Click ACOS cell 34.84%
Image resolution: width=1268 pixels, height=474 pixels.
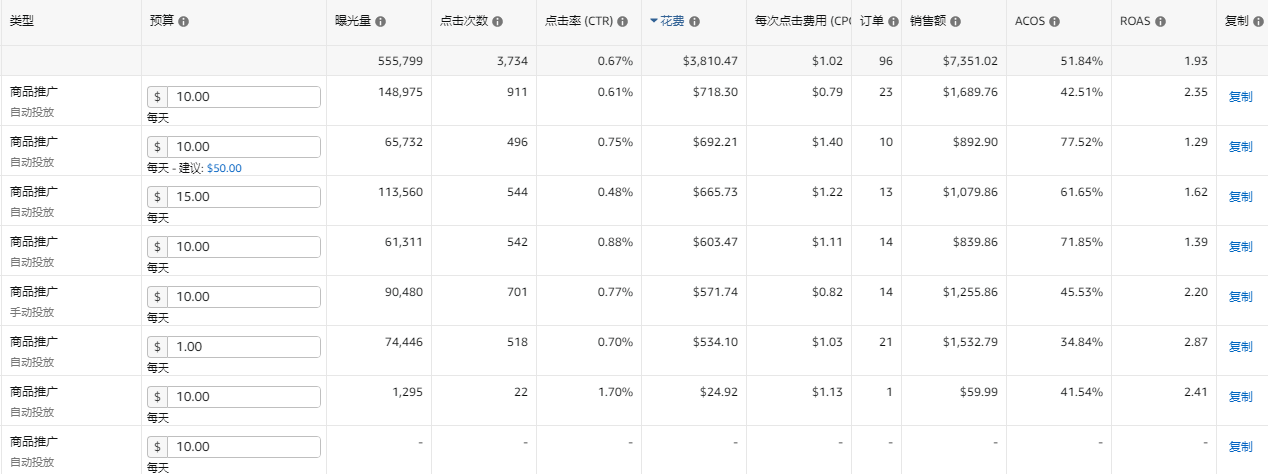[x=1082, y=342]
